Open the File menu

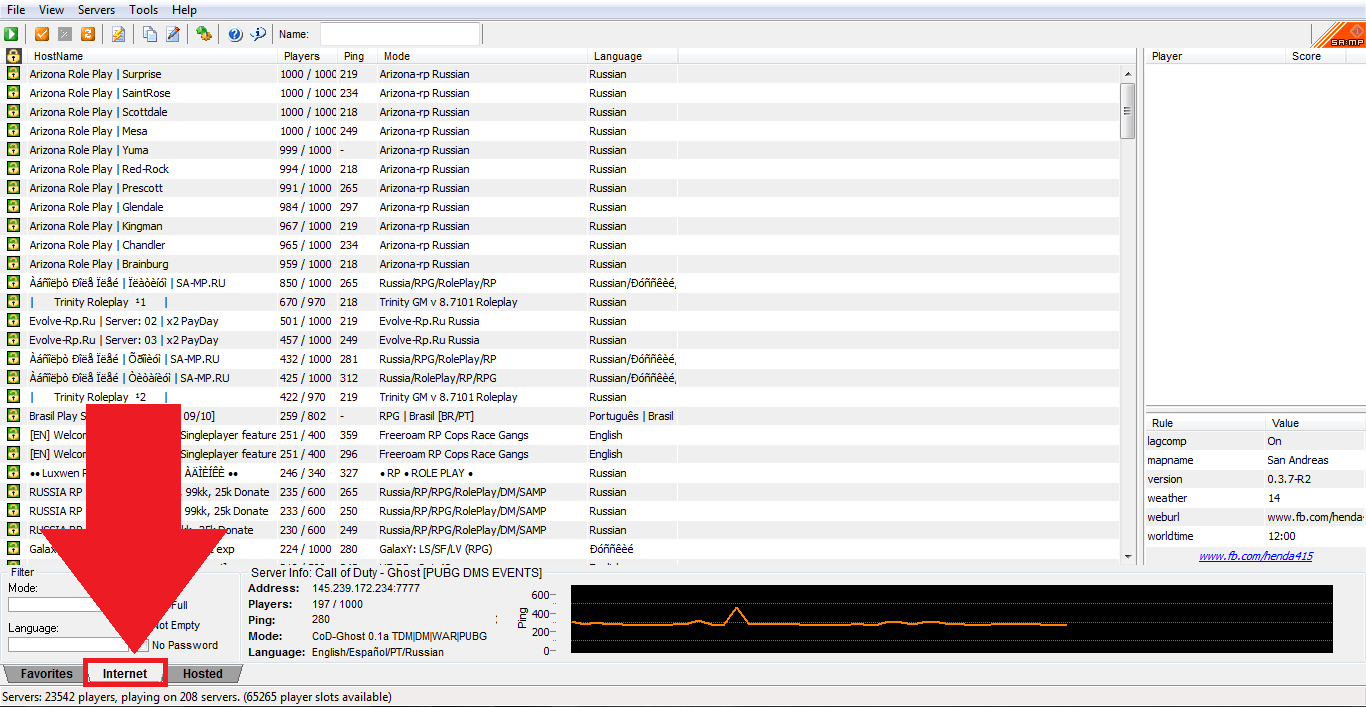(x=16, y=10)
